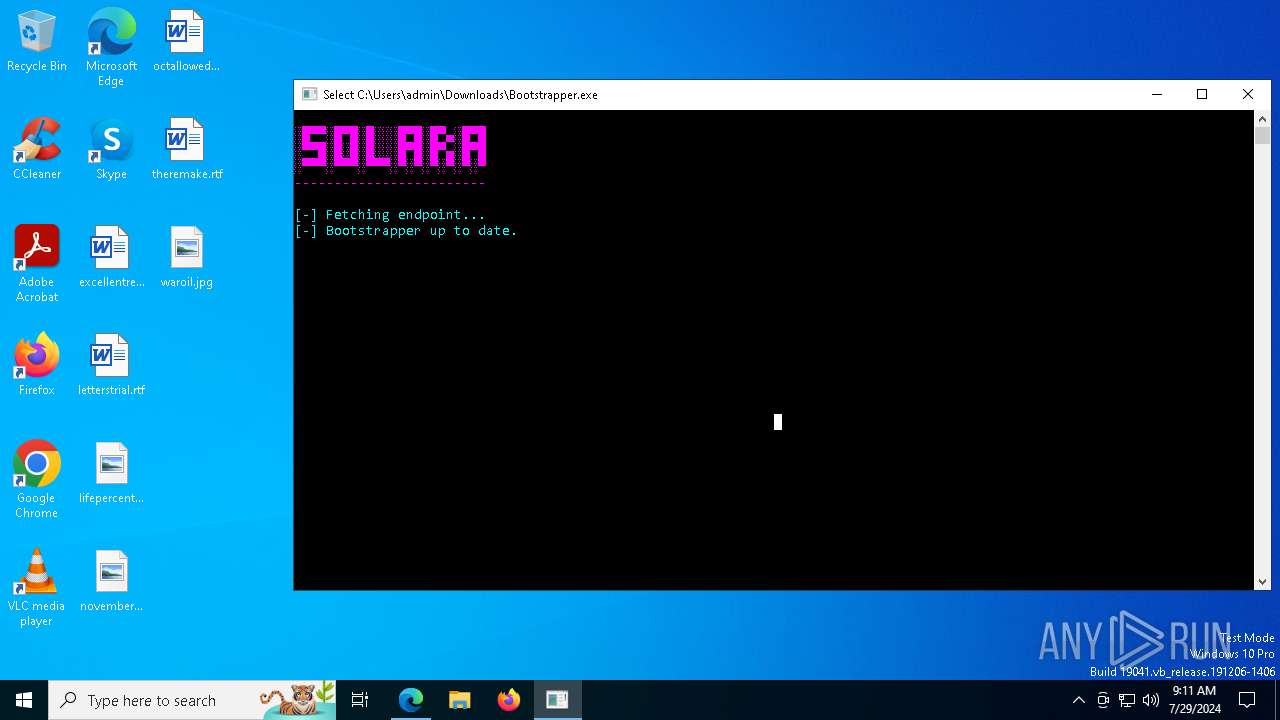This screenshot has height=720, width=1280.
Task: Close the Bootstrapper console window
Action: pyautogui.click(x=1248, y=95)
